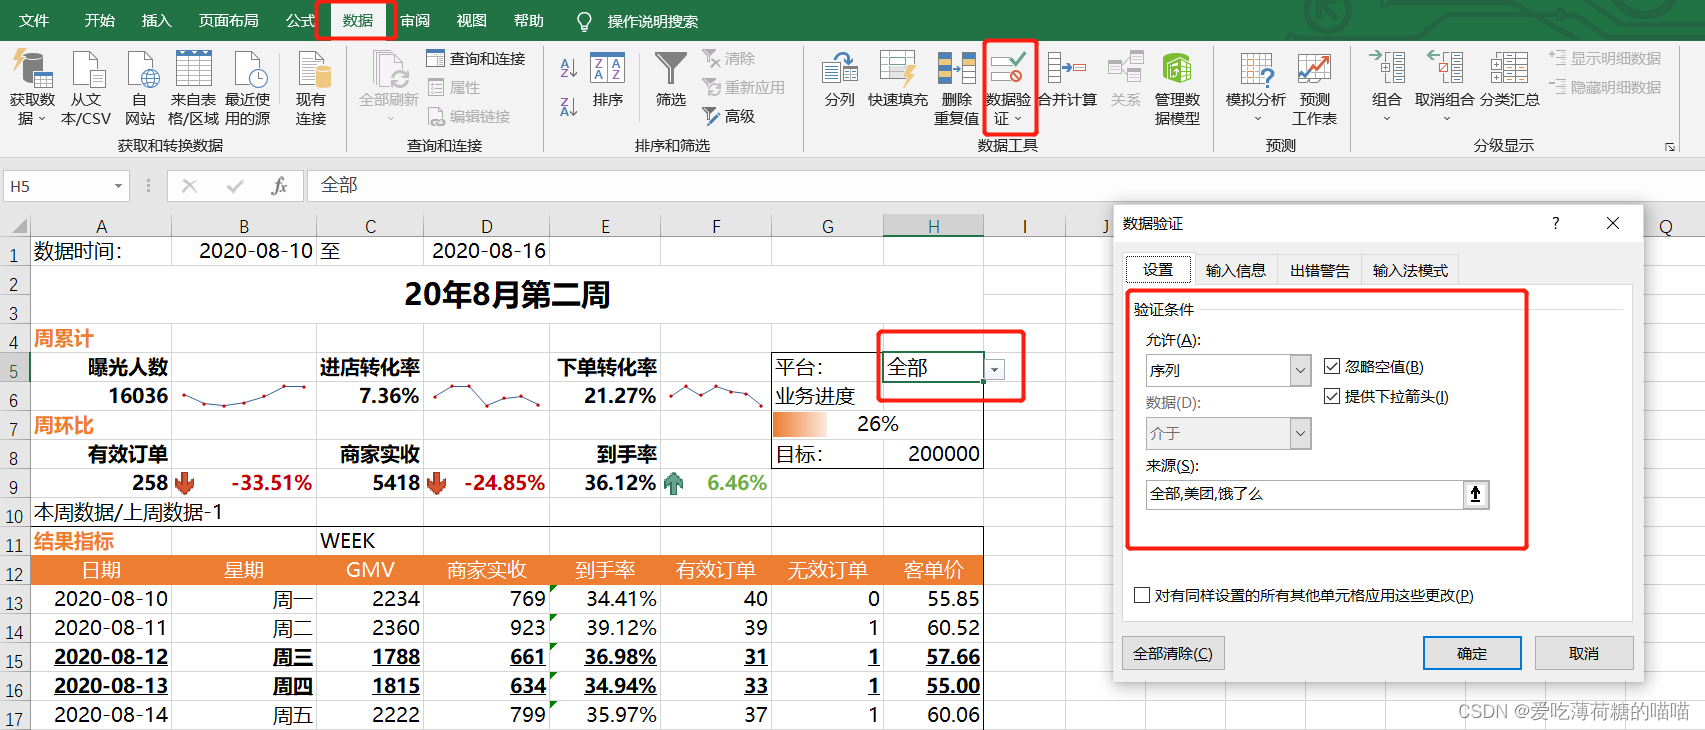
Task: Switch to the 审阅 ribbon tab
Action: pyautogui.click(x=415, y=21)
